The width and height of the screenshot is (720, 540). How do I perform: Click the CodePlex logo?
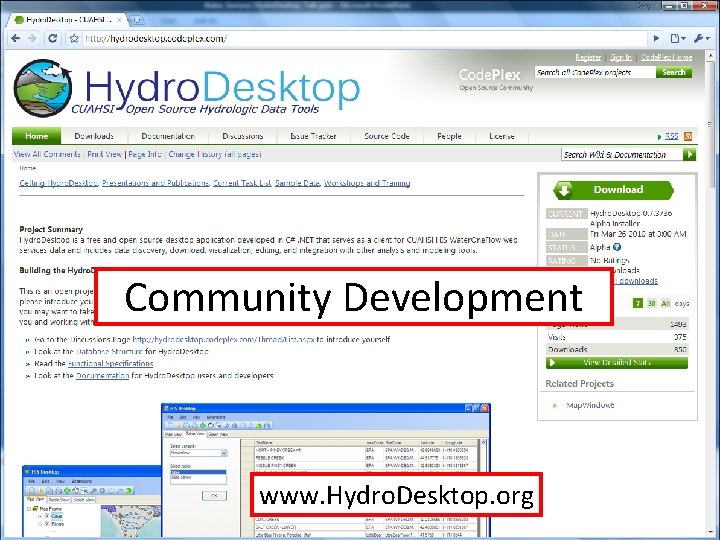tap(490, 75)
